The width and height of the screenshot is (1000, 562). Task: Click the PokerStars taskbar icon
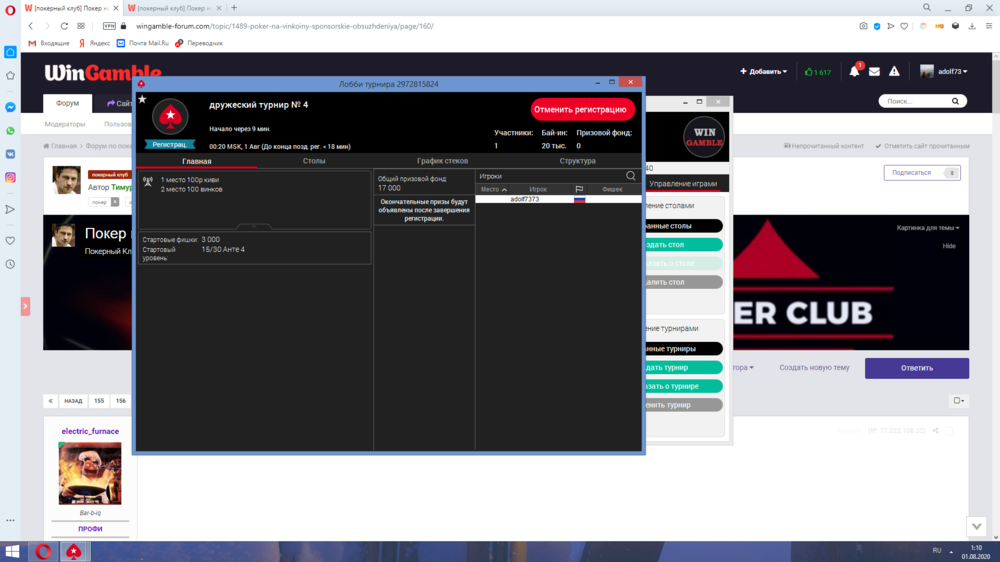point(73,551)
